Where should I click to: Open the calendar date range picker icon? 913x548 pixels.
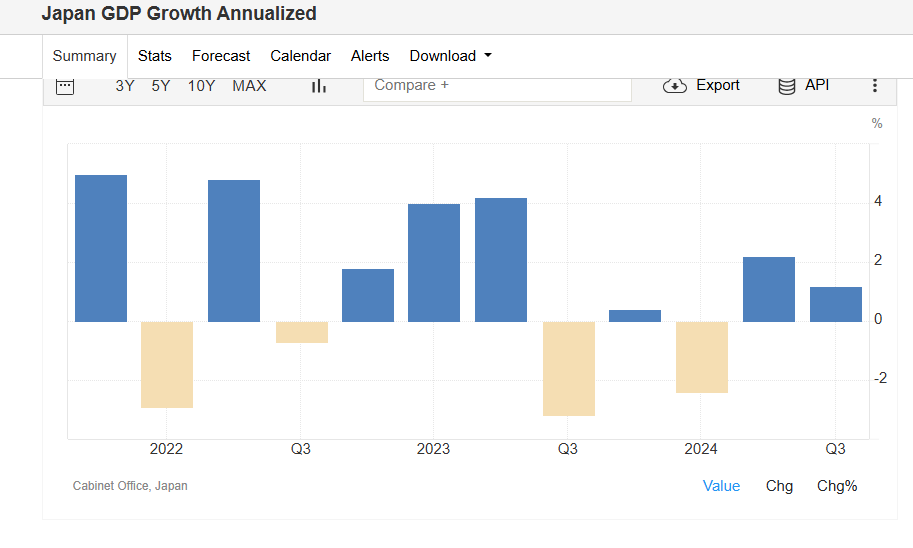pyautogui.click(x=65, y=86)
